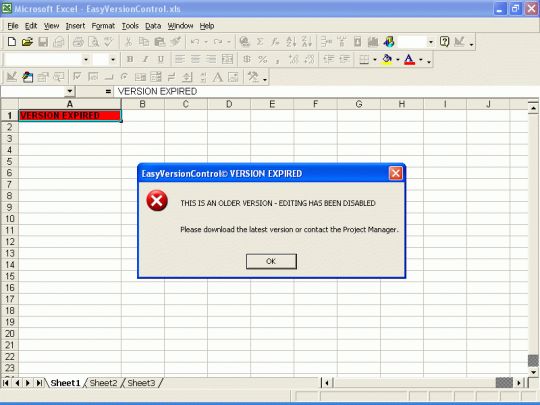Viewport: 540px width, 405px height.
Task: Click the Sort Descending Z-A icon
Action: pyautogui.click(x=307, y=42)
